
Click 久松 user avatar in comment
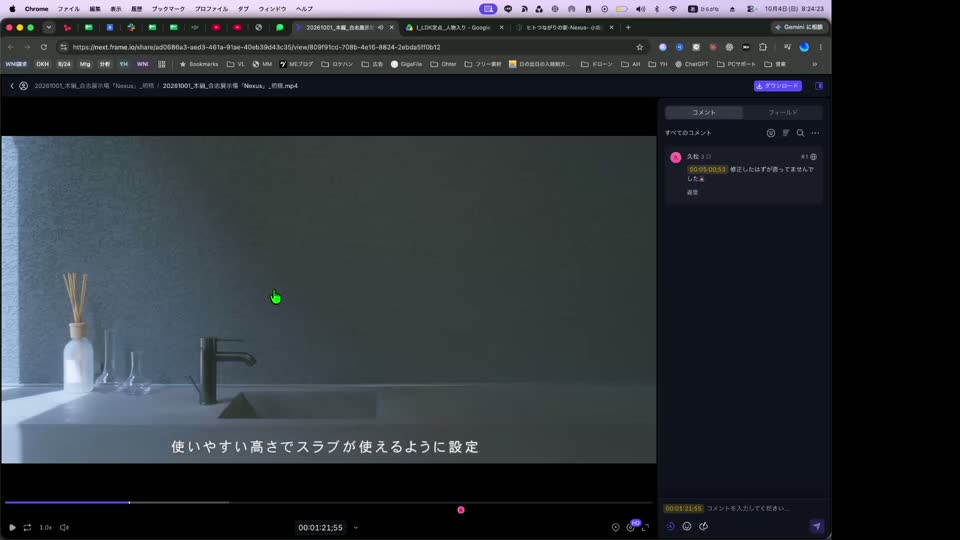coord(676,157)
